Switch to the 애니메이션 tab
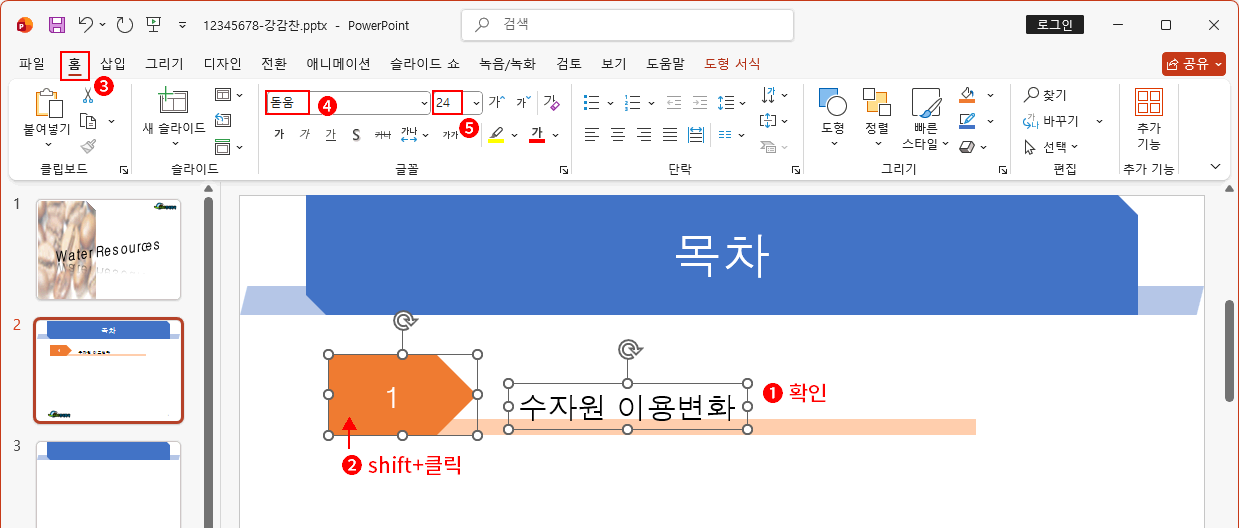 pos(339,64)
